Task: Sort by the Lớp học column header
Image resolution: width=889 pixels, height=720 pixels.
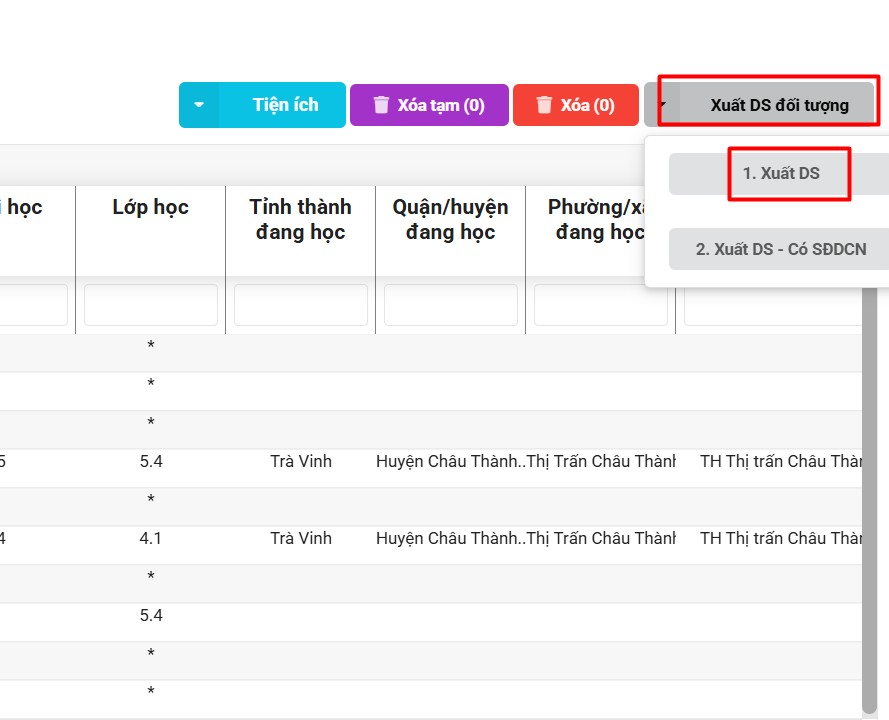Action: (x=150, y=207)
